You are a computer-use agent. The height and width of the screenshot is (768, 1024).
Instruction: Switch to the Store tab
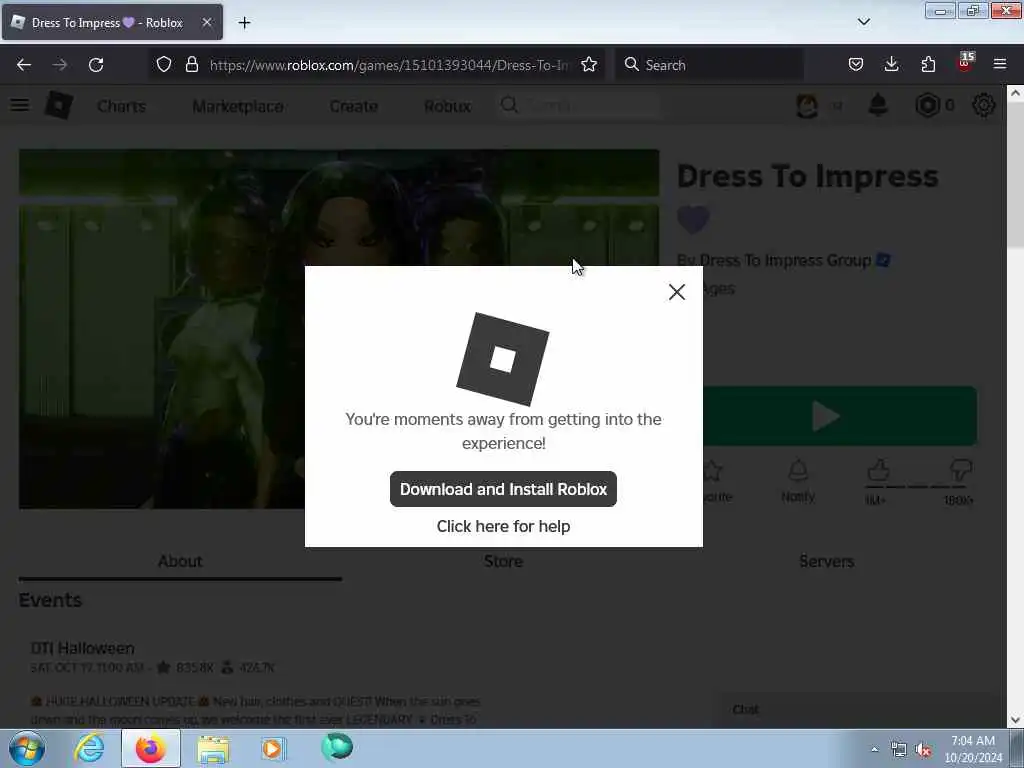point(503,562)
